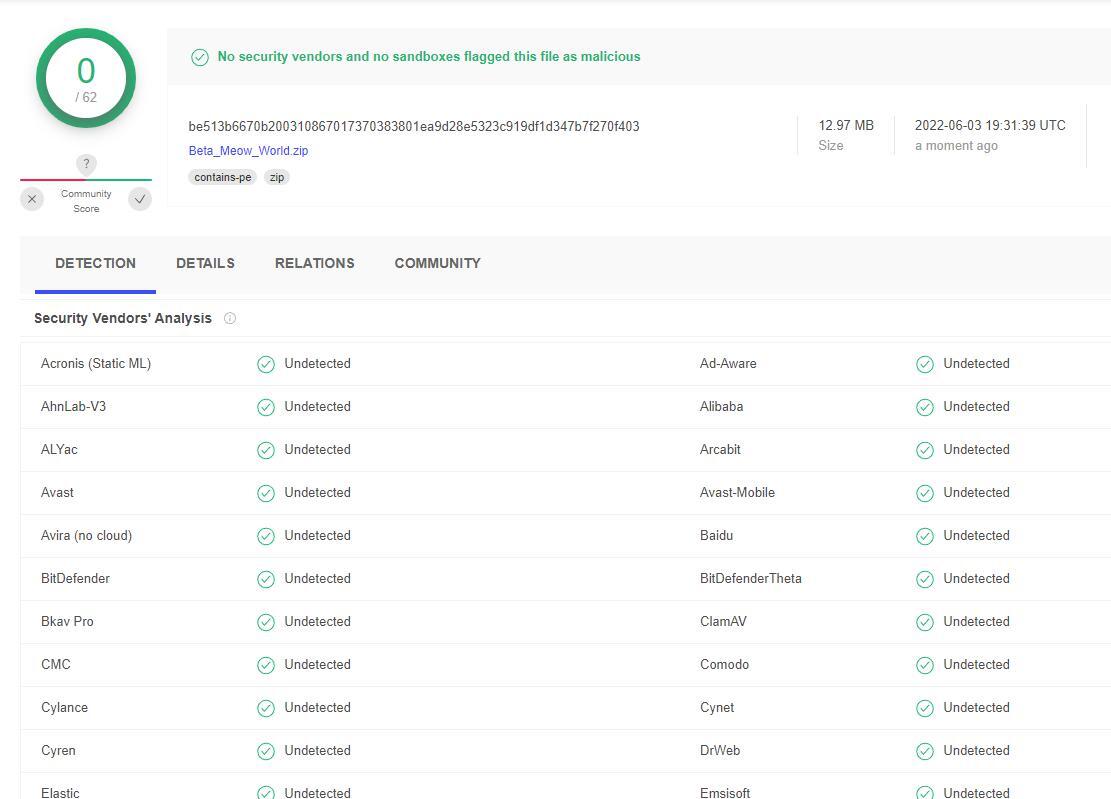Click the community score red-green bar
Image resolution: width=1111 pixels, height=799 pixels.
click(x=86, y=180)
